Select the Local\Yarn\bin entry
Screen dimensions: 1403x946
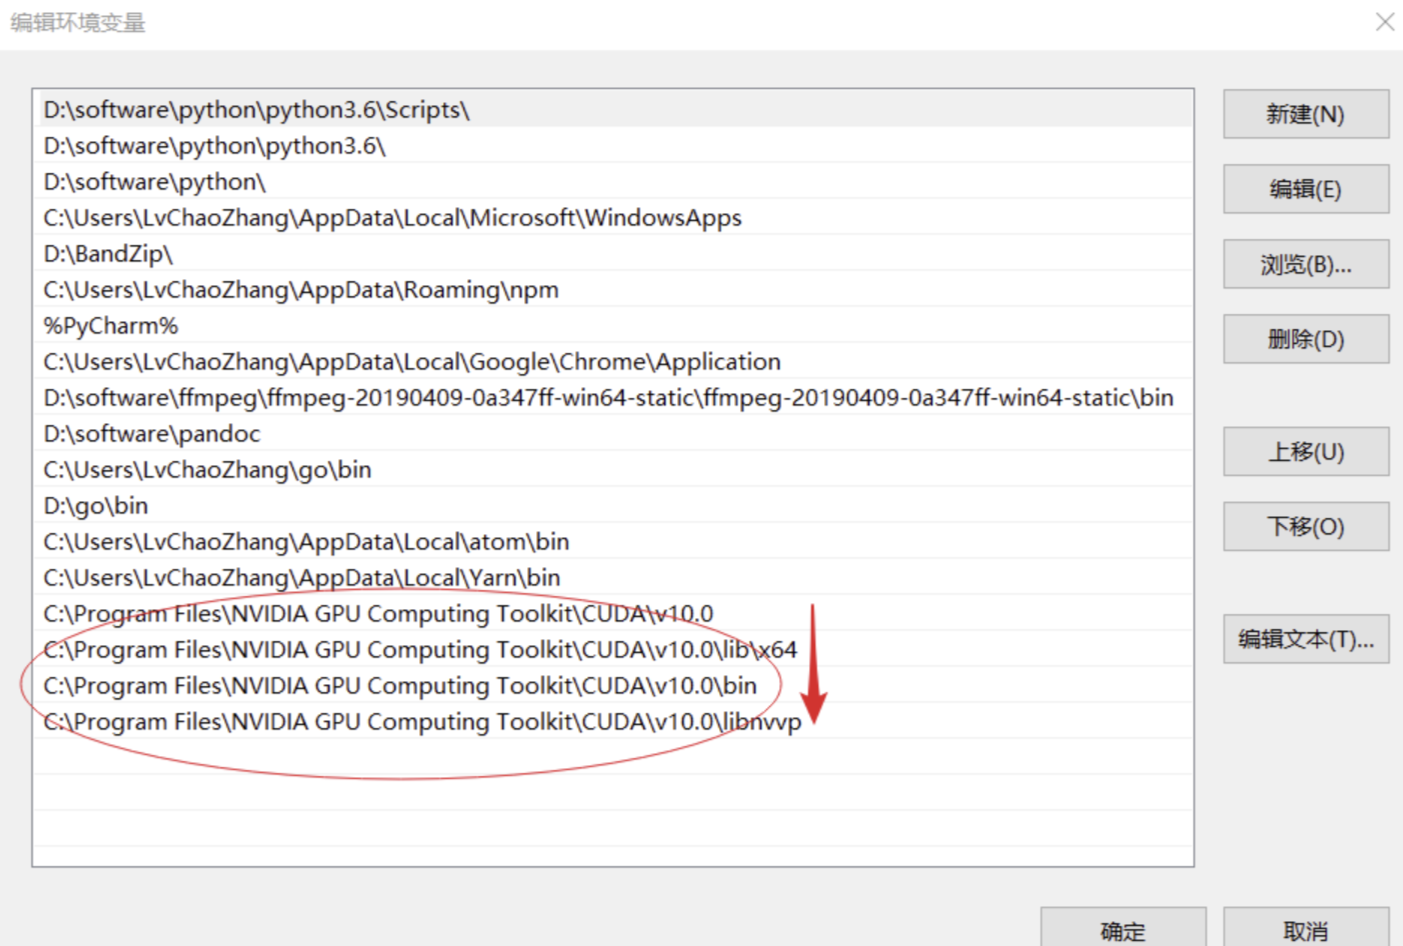tap(613, 577)
